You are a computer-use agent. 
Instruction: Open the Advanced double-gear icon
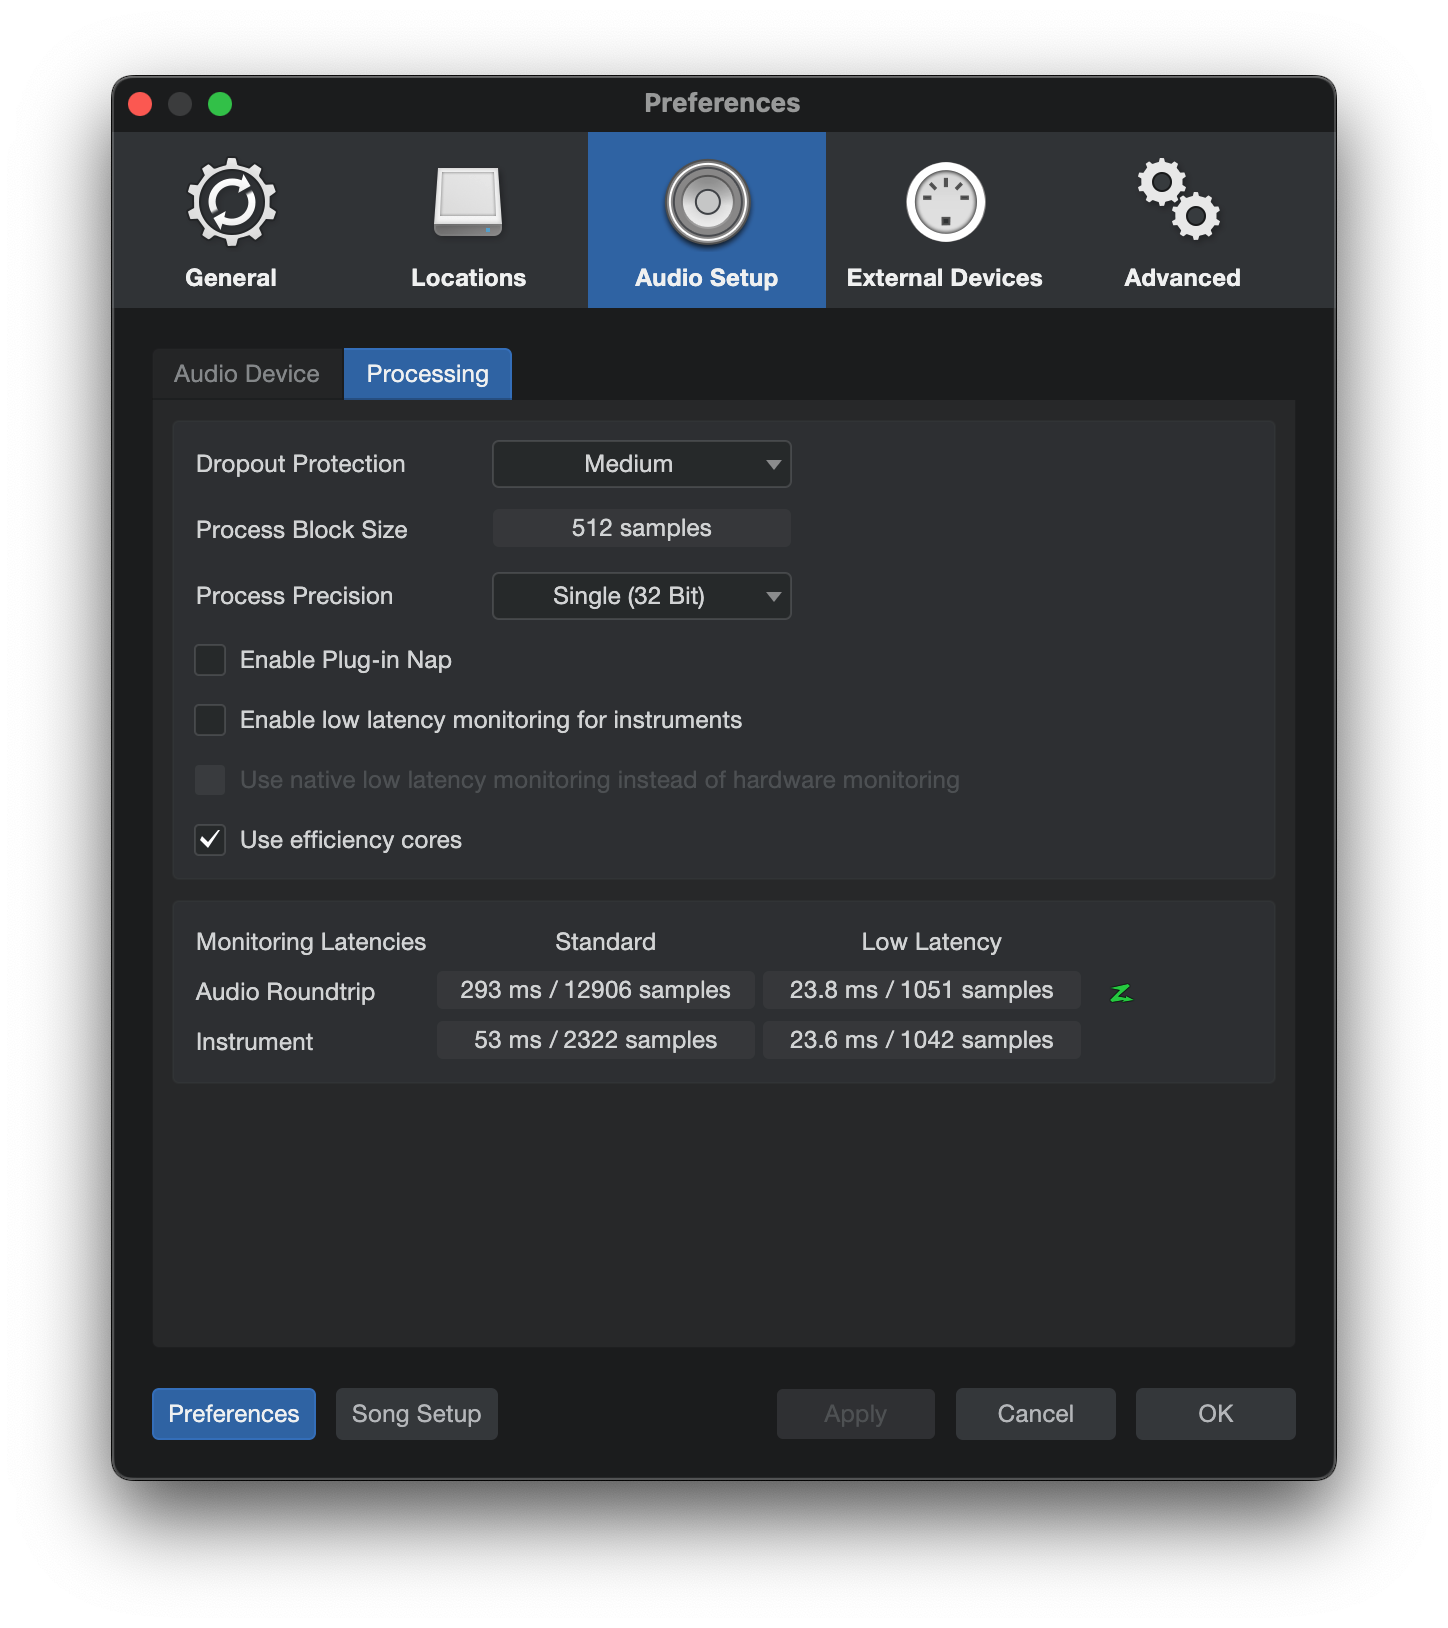click(x=1181, y=201)
